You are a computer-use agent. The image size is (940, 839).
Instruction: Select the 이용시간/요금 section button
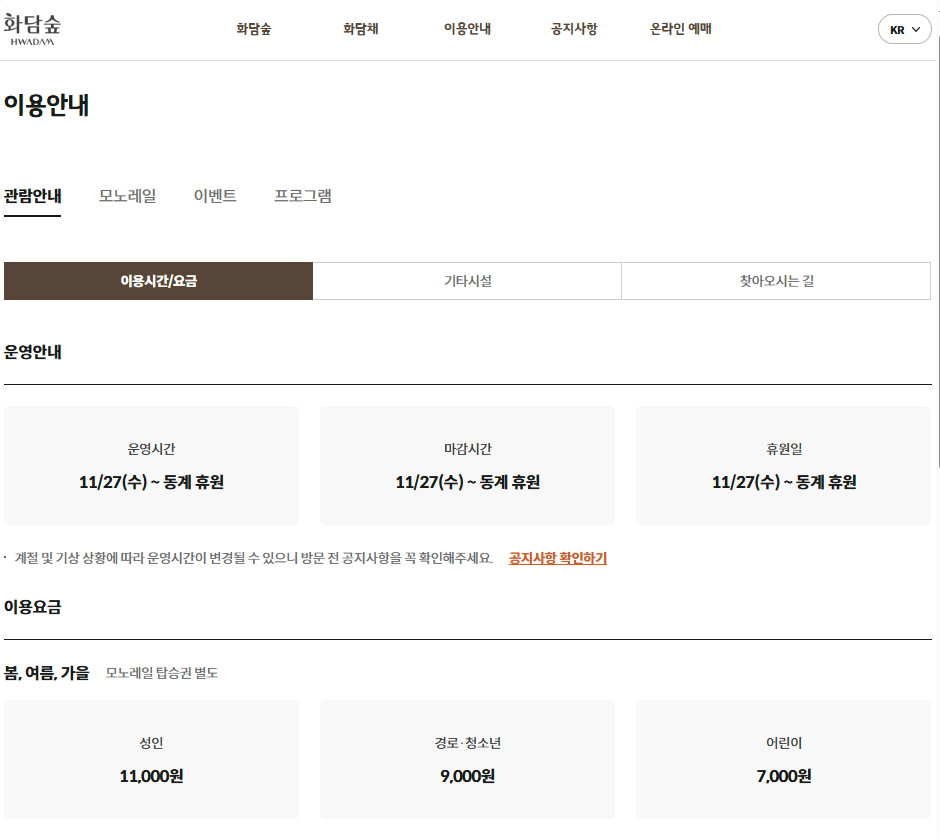point(158,280)
